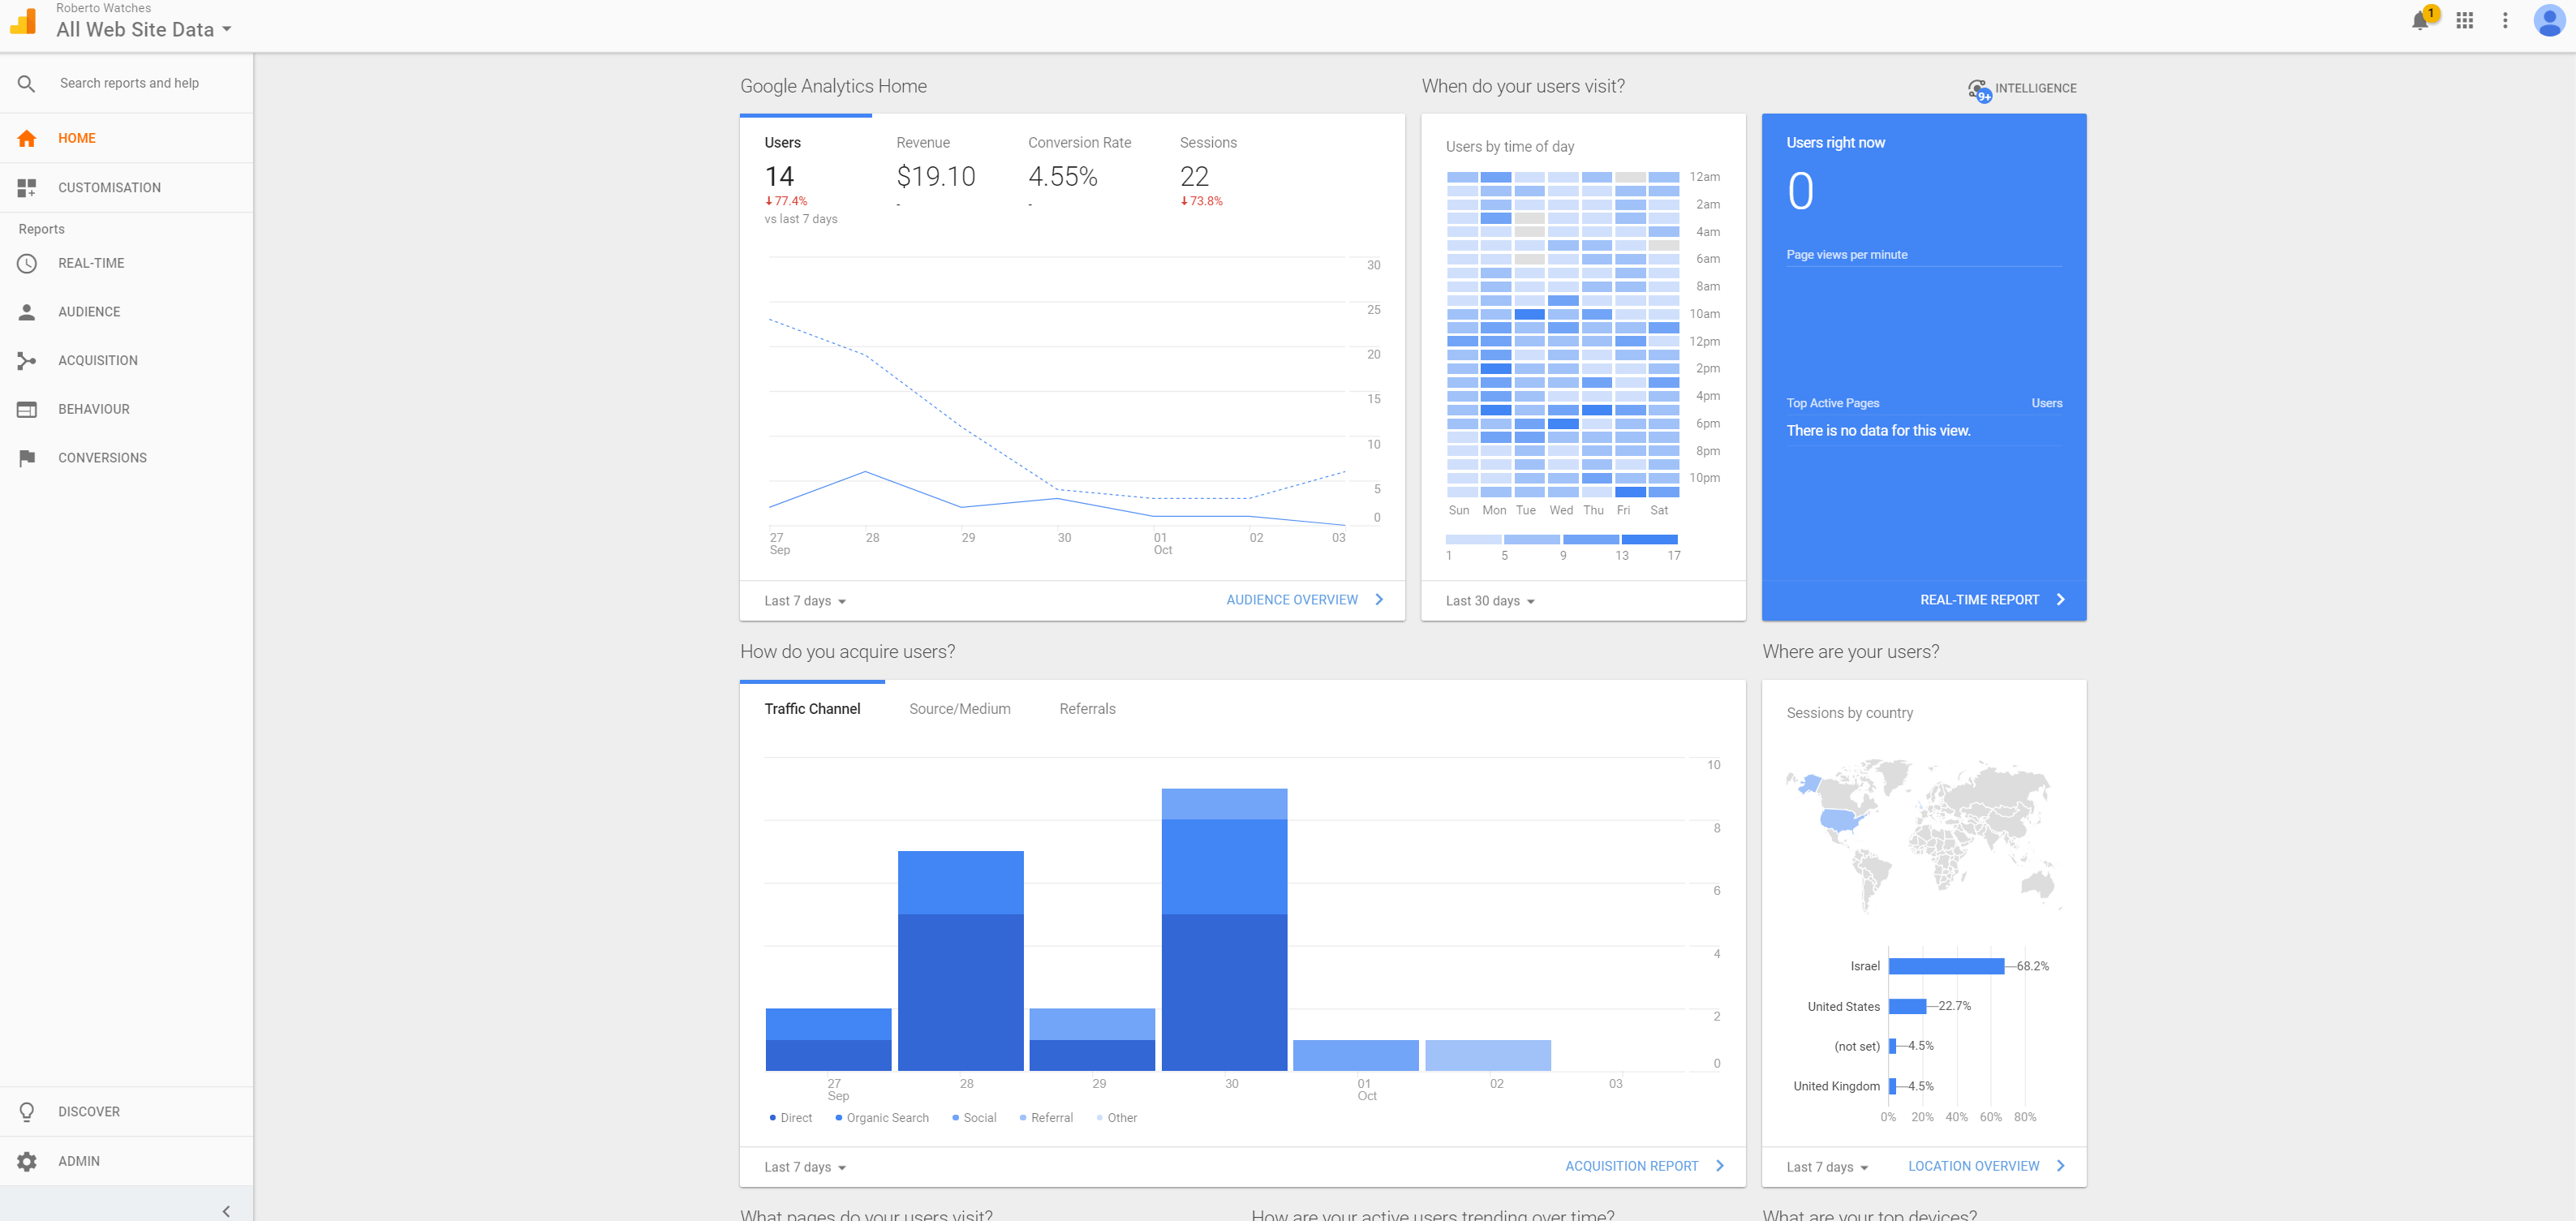Open Last 7 days dropdown under users chart

(x=805, y=601)
